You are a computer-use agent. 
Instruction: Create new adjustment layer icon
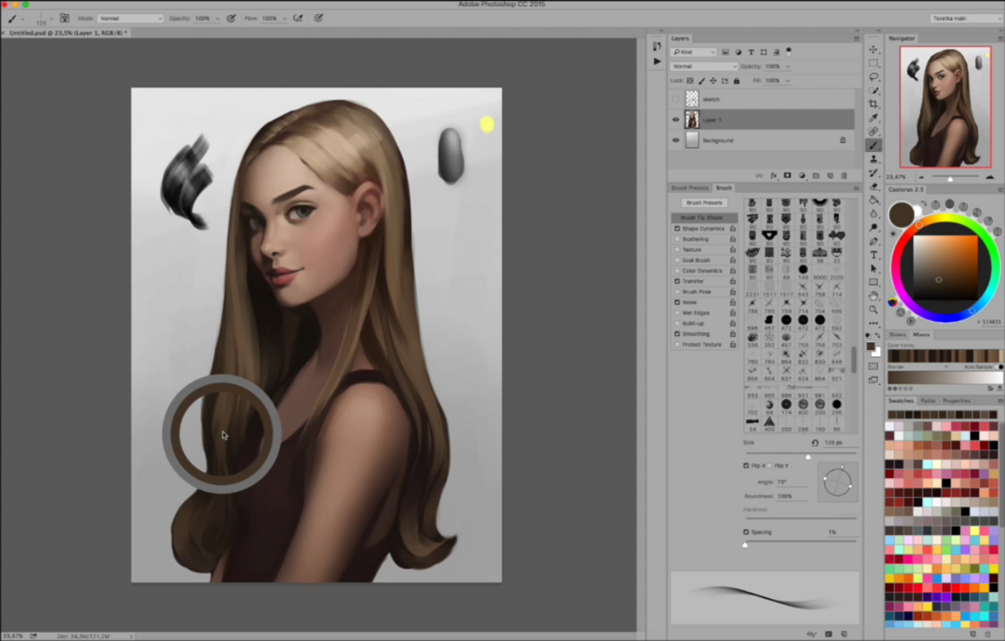(x=802, y=176)
